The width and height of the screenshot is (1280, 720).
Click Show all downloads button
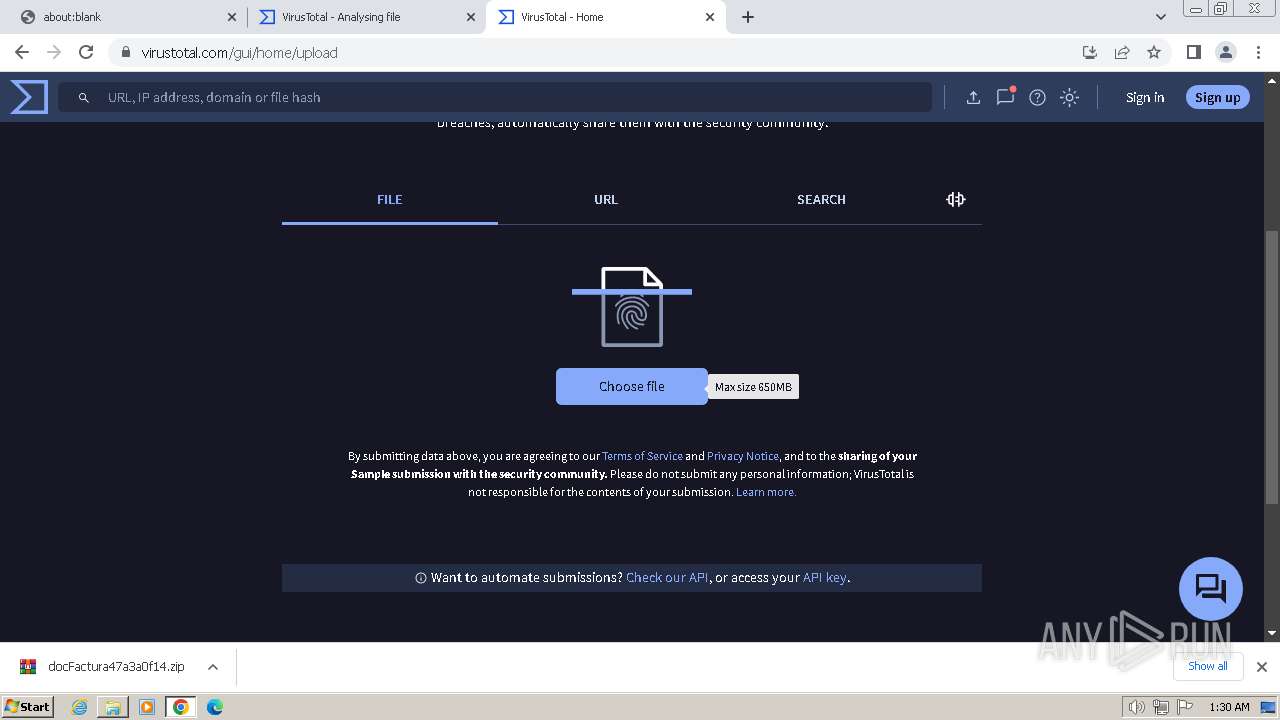click(1208, 666)
